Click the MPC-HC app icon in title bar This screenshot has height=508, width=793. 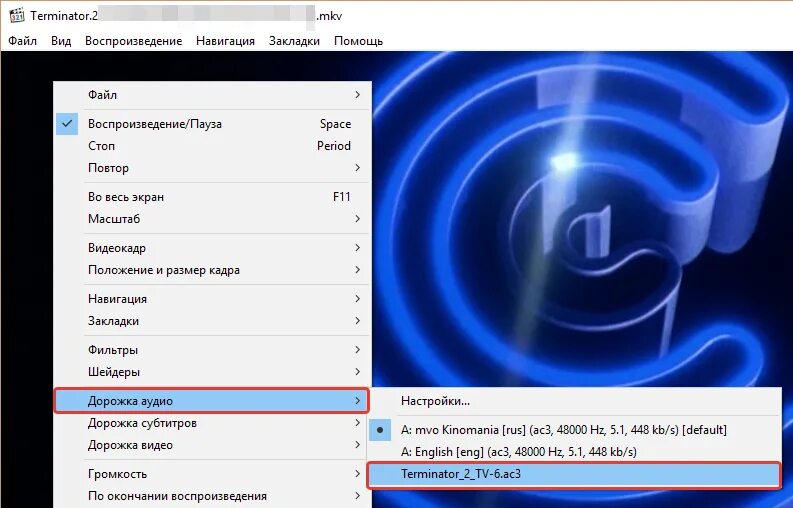point(17,15)
